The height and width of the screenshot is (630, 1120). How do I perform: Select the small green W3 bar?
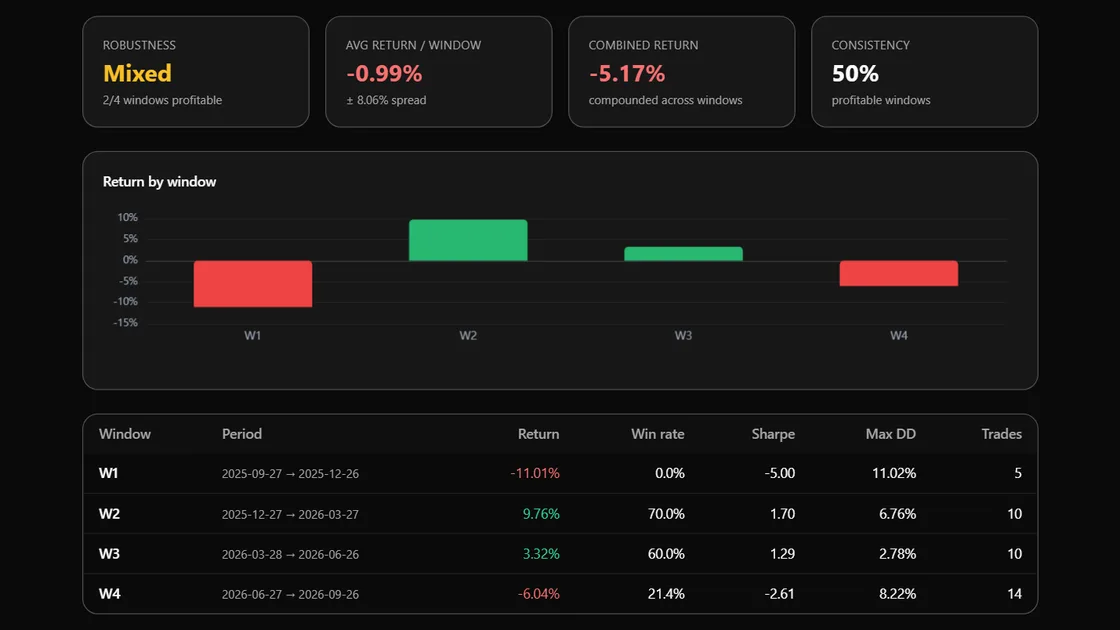tap(684, 254)
